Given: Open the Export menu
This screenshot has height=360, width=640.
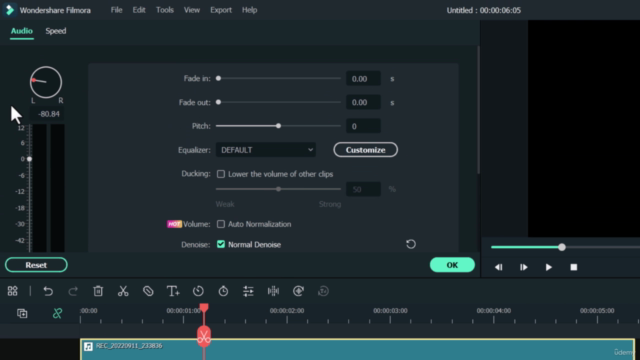Looking at the screenshot, I should pyautogui.click(x=221, y=10).
